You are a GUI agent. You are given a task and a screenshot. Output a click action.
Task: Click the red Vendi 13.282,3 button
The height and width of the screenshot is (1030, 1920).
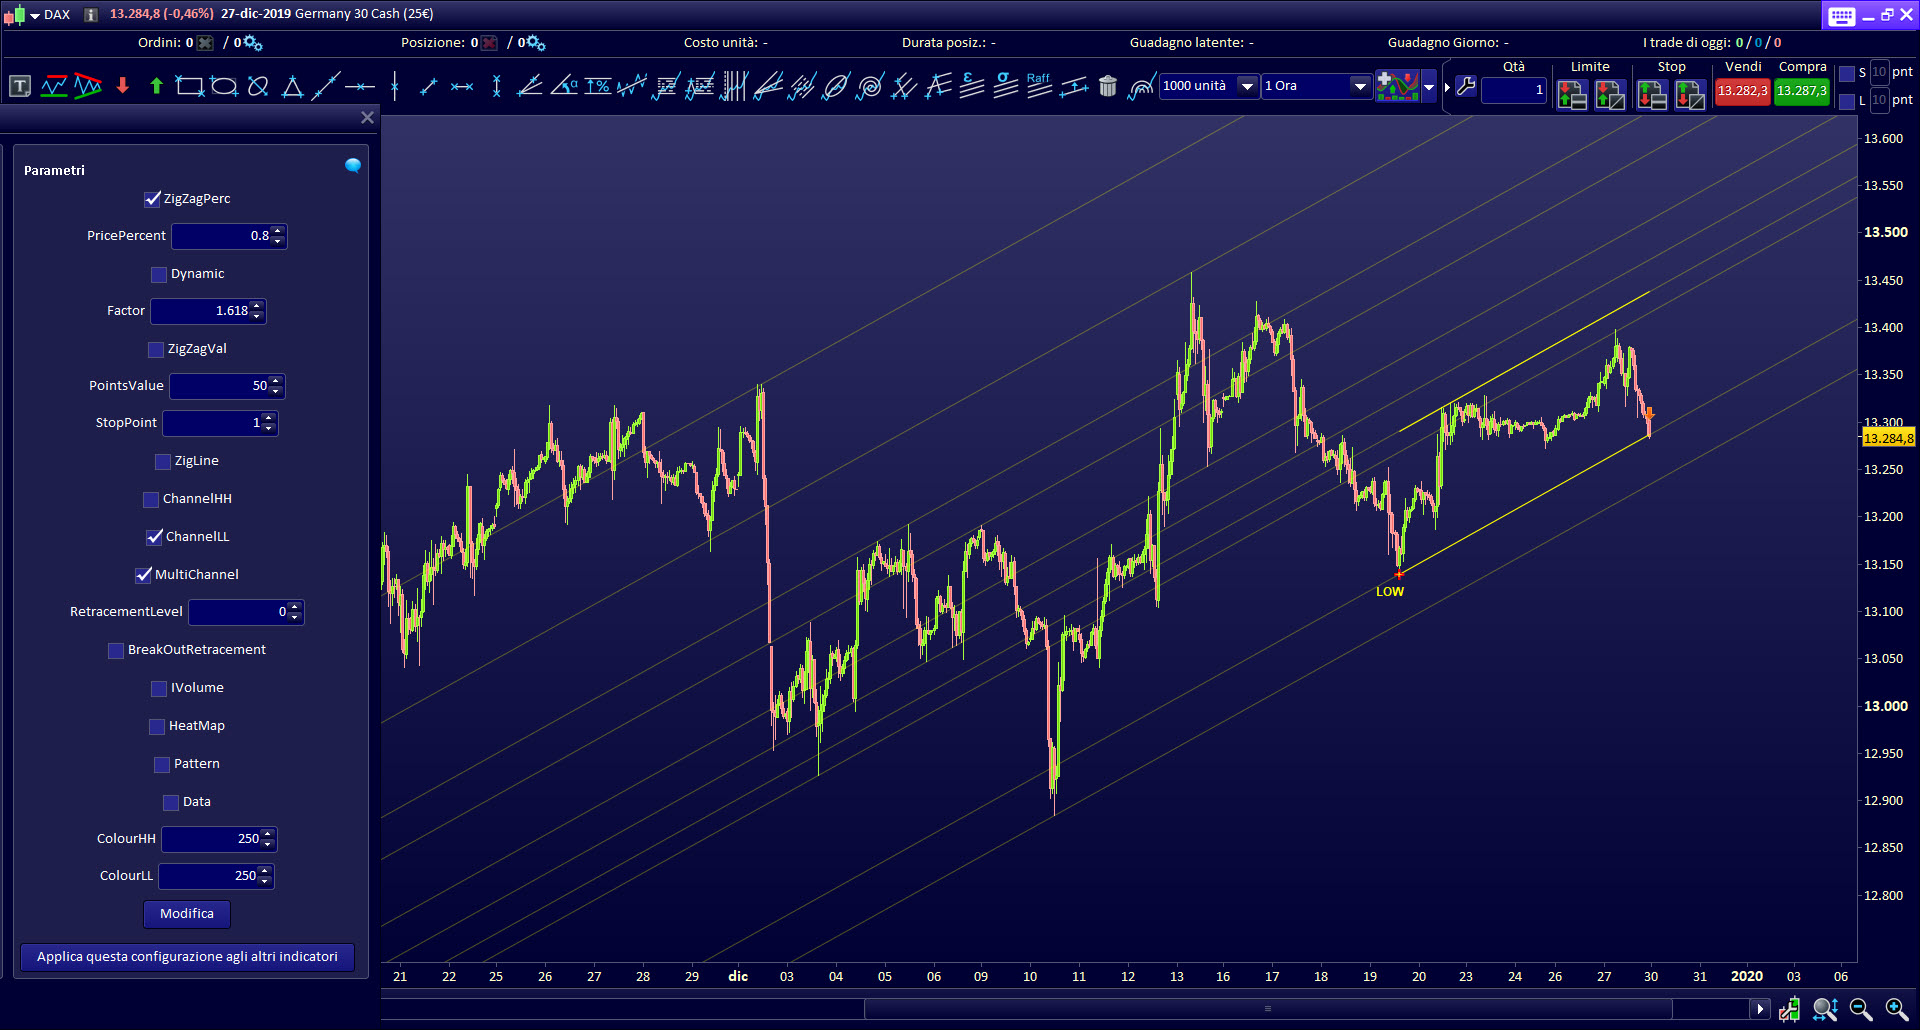point(1742,91)
